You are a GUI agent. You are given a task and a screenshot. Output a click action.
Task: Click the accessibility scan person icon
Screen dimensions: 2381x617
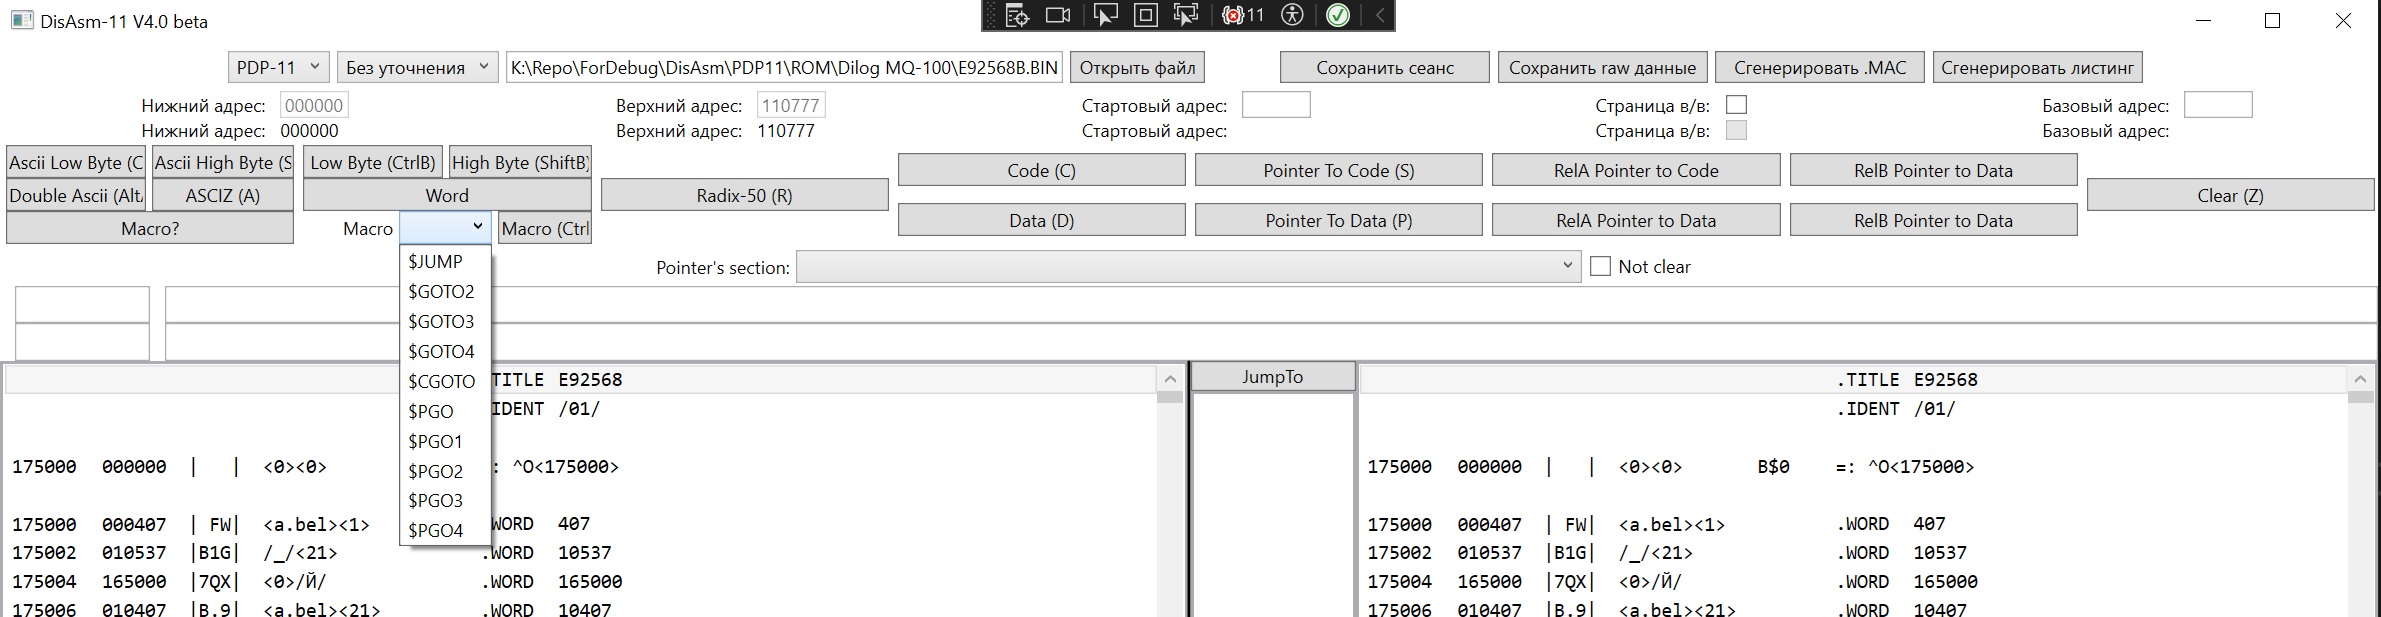1293,15
